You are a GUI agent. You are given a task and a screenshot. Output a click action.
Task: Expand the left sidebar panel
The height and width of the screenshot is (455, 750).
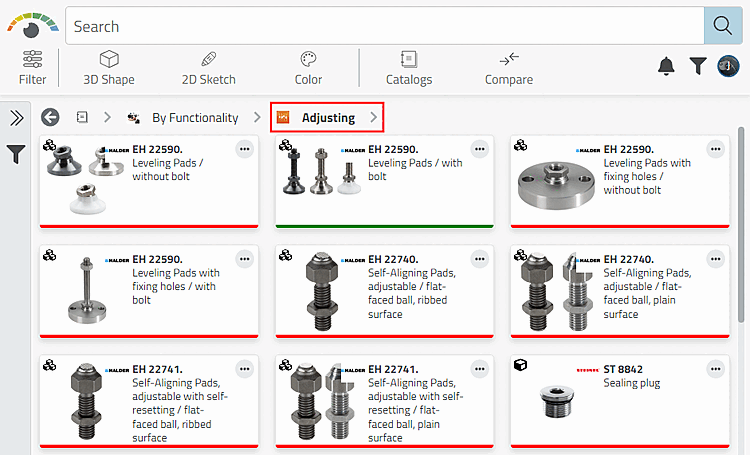(16, 118)
